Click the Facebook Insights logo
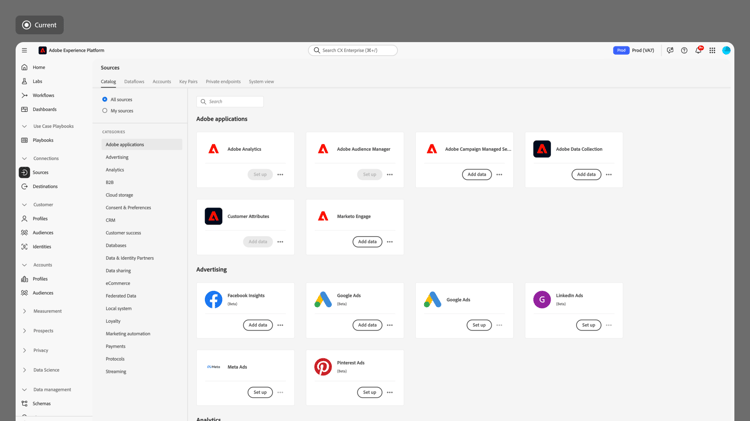750x421 pixels. click(x=213, y=299)
